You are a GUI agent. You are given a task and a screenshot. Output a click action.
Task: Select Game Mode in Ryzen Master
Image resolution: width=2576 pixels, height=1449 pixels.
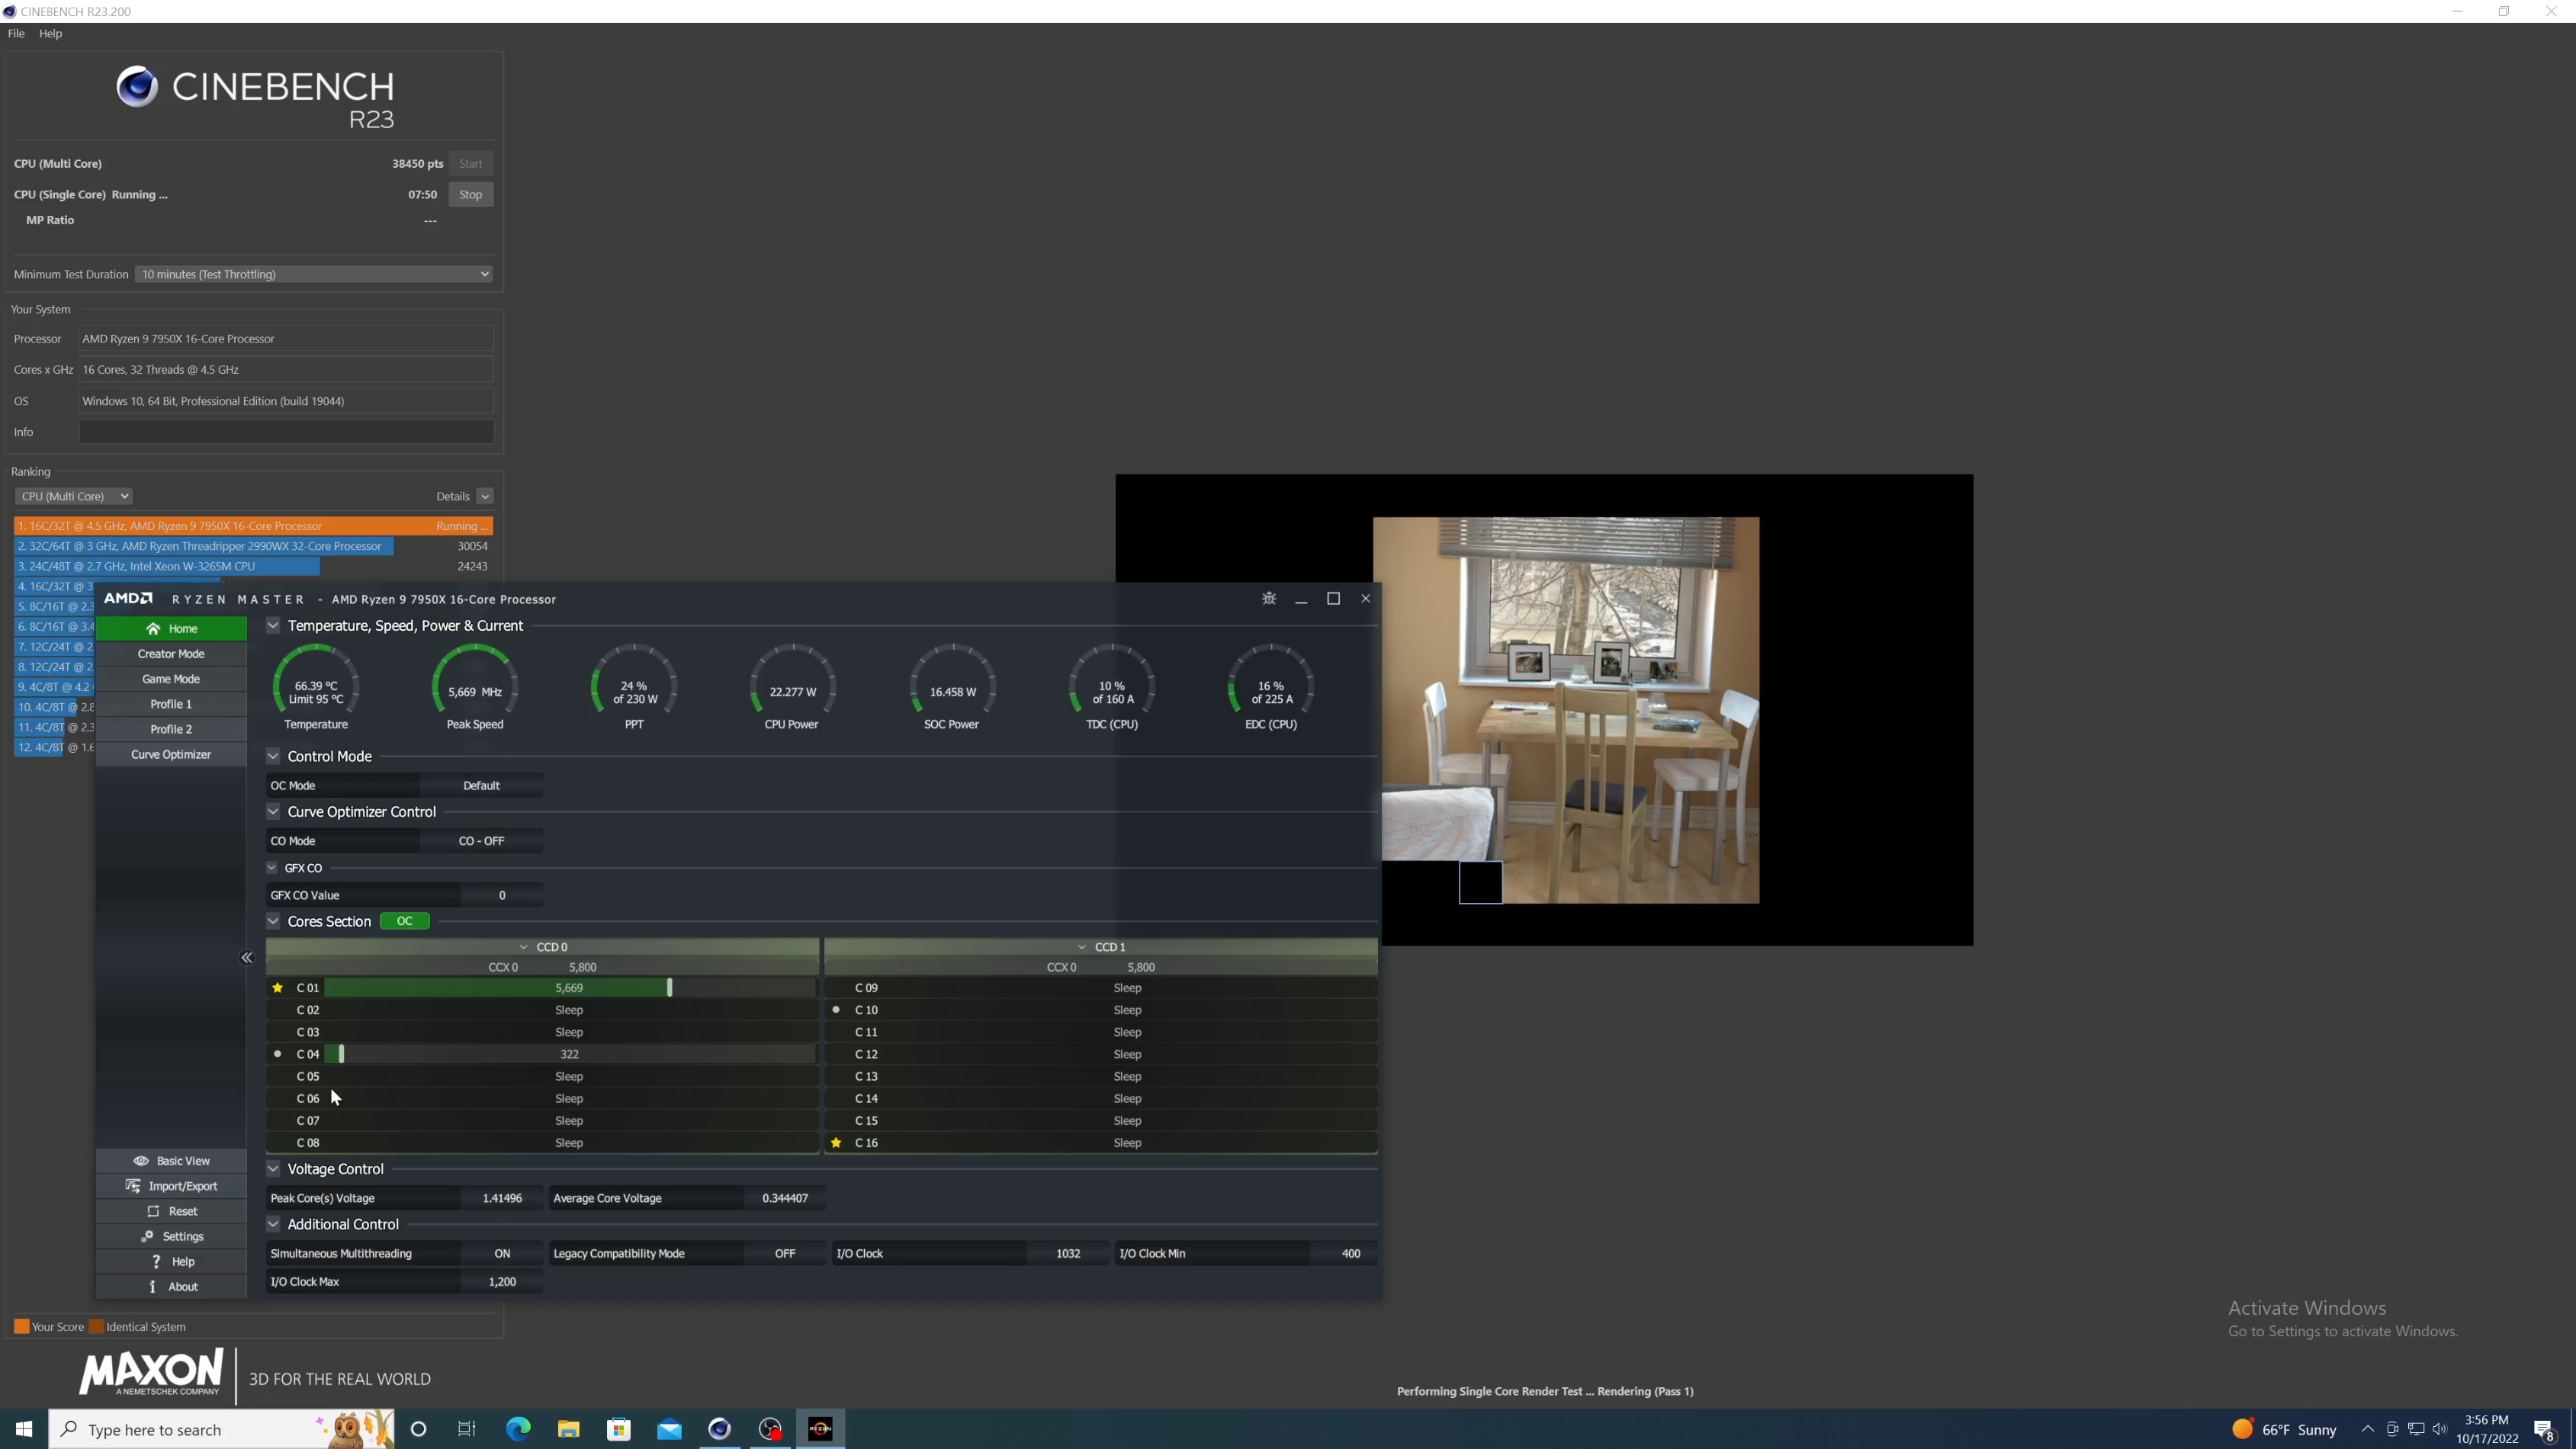tap(171, 678)
